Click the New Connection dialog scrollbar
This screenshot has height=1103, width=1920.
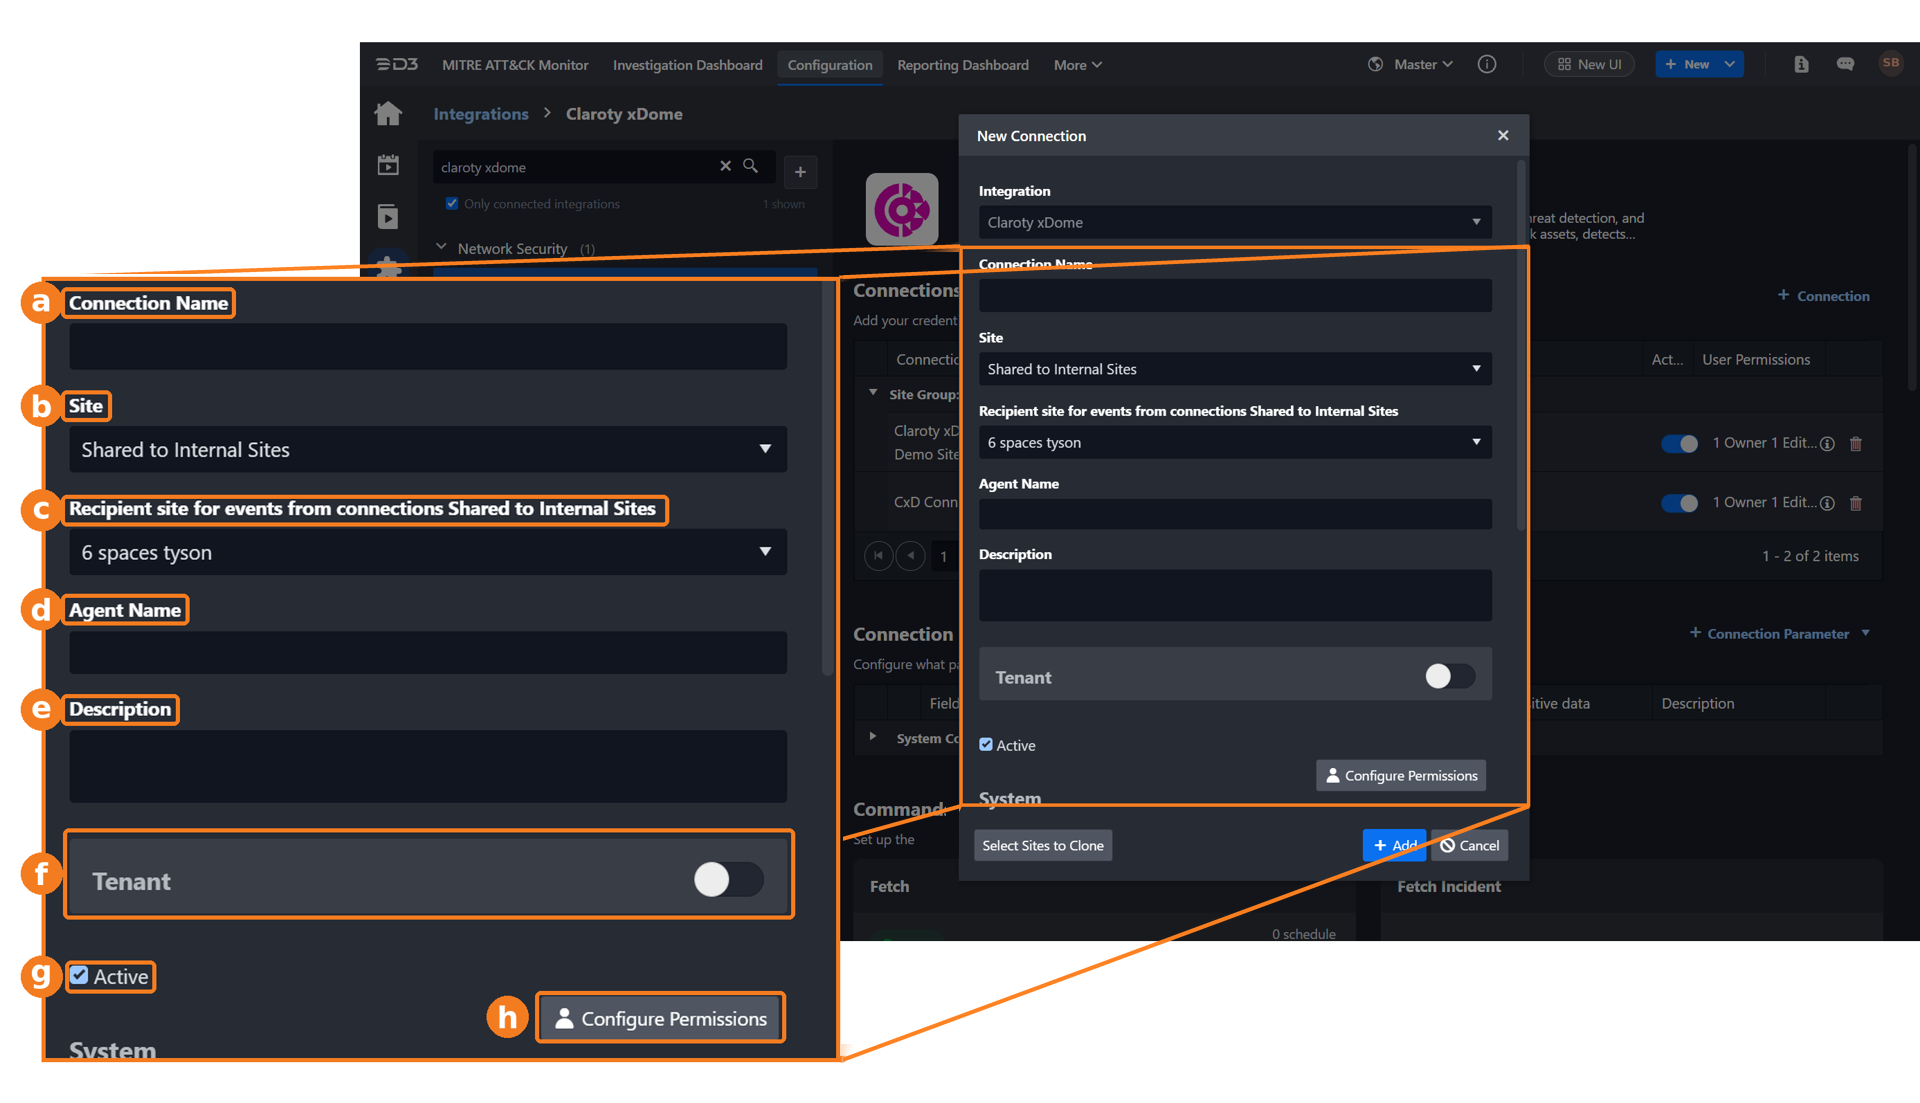point(1521,345)
